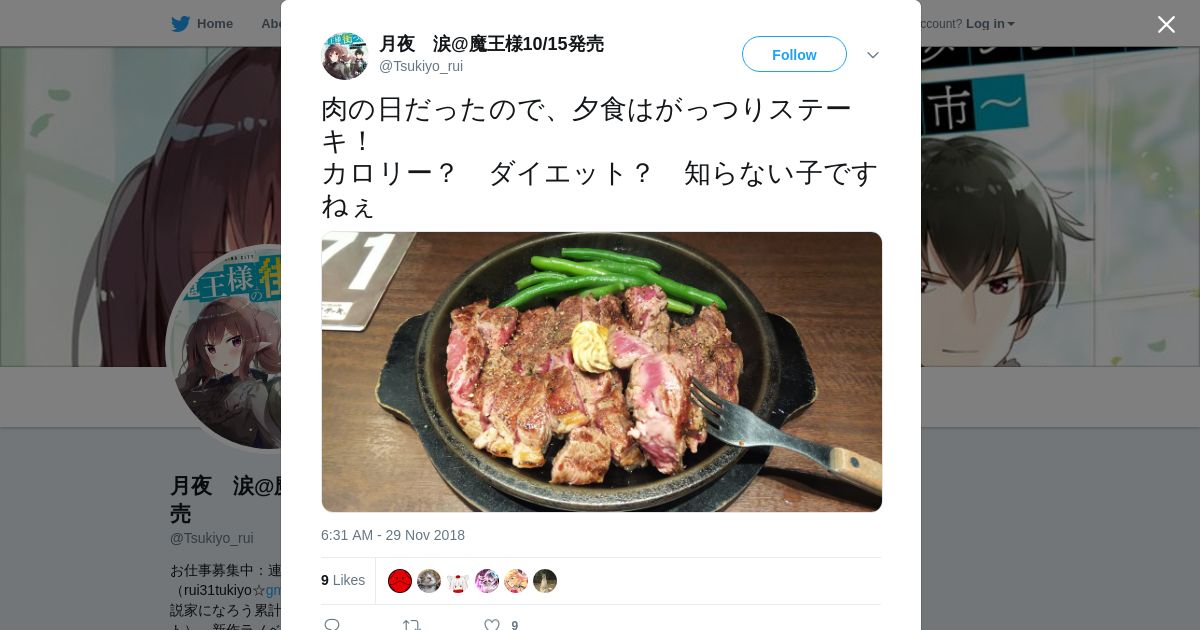Click the retweet icon
The width and height of the screenshot is (1200, 630).
click(x=412, y=625)
